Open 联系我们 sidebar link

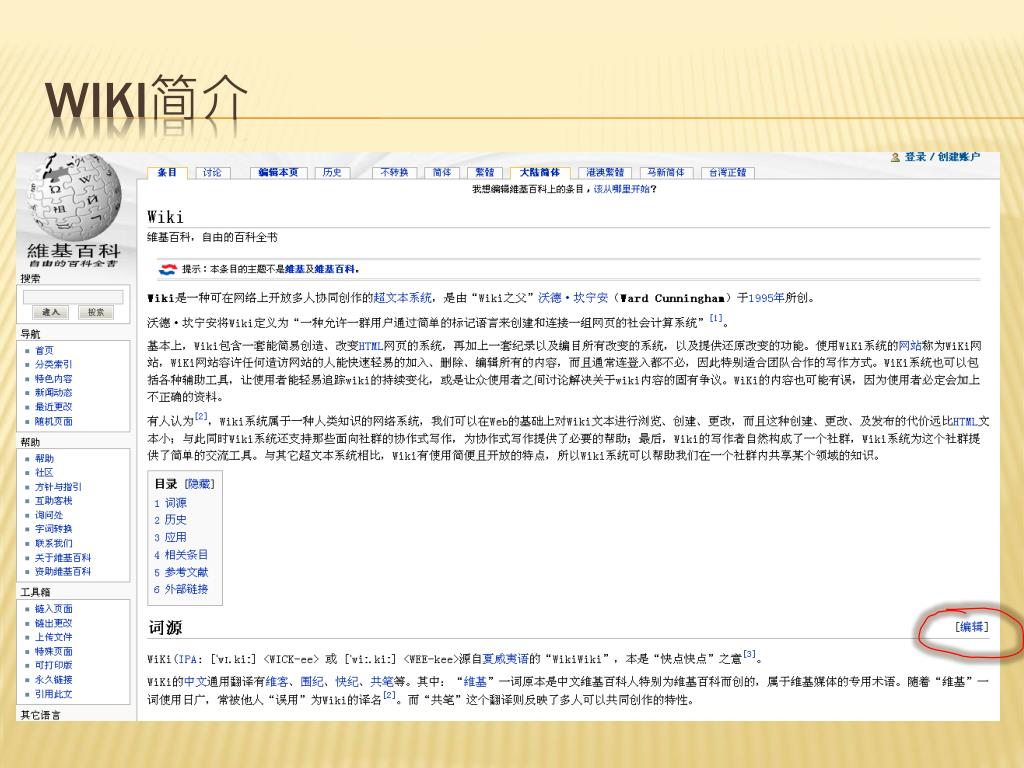click(54, 543)
